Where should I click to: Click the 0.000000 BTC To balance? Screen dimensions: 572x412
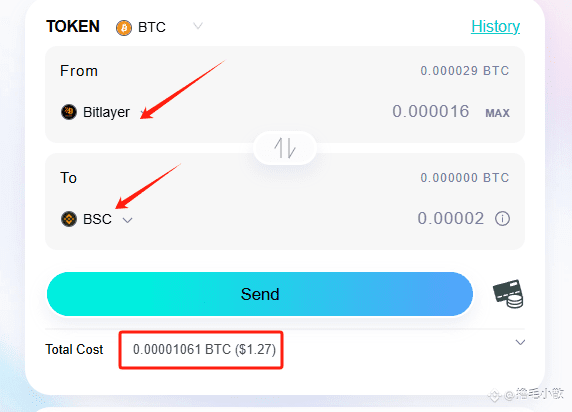tap(464, 178)
